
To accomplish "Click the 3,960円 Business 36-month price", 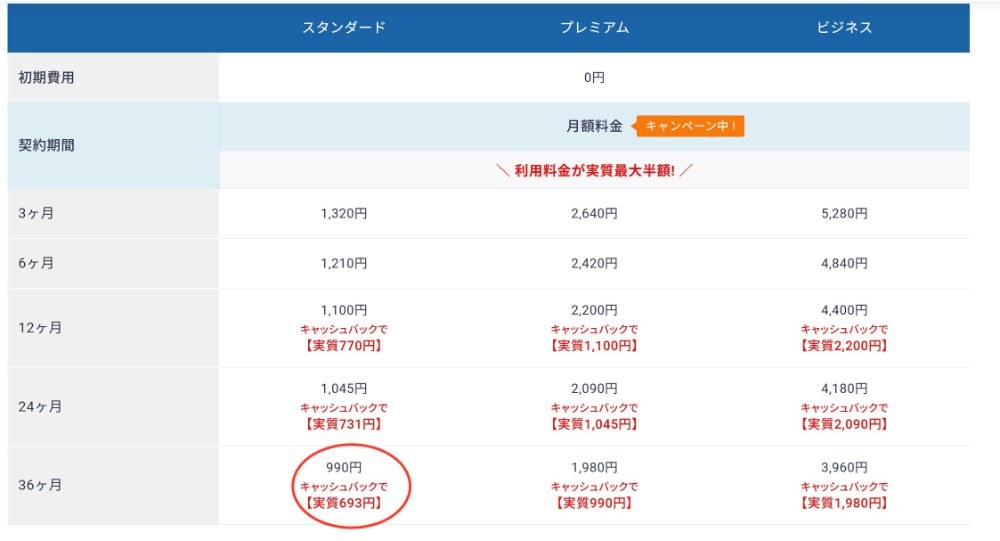I will [844, 468].
